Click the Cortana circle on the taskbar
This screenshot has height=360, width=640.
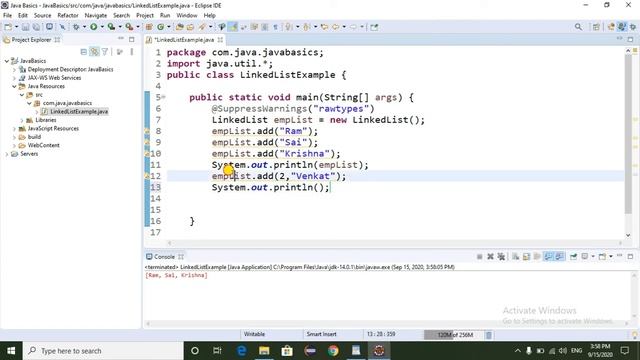coord(195,351)
